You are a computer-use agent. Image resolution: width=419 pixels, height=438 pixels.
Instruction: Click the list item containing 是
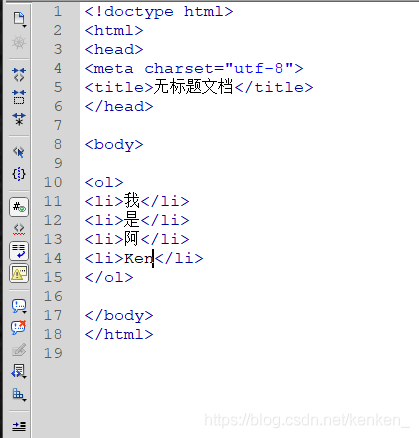pyautogui.click(x=137, y=220)
